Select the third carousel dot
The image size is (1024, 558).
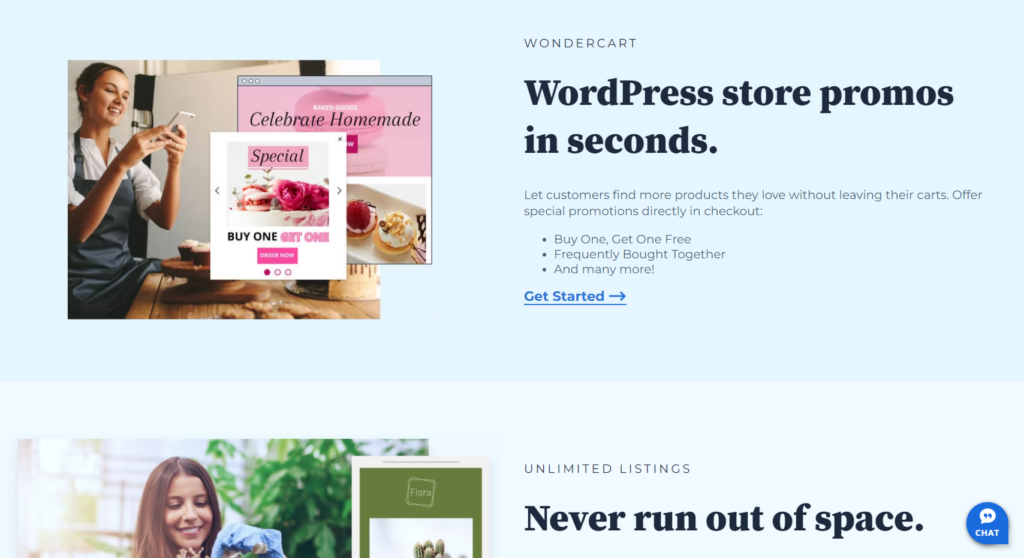[288, 272]
